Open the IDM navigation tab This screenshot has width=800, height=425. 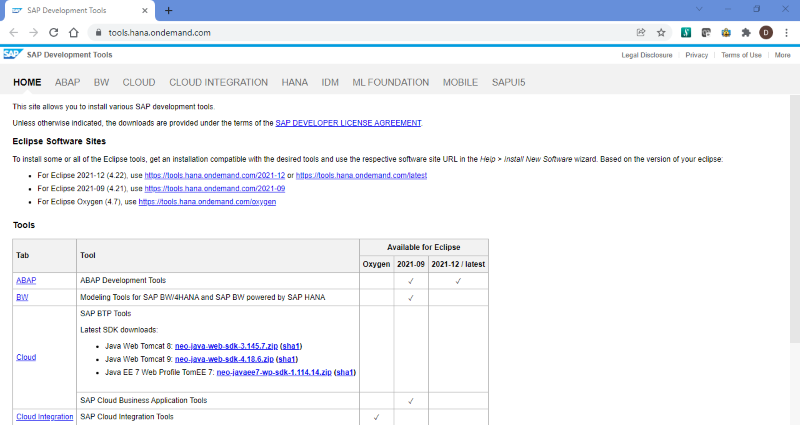pos(330,82)
